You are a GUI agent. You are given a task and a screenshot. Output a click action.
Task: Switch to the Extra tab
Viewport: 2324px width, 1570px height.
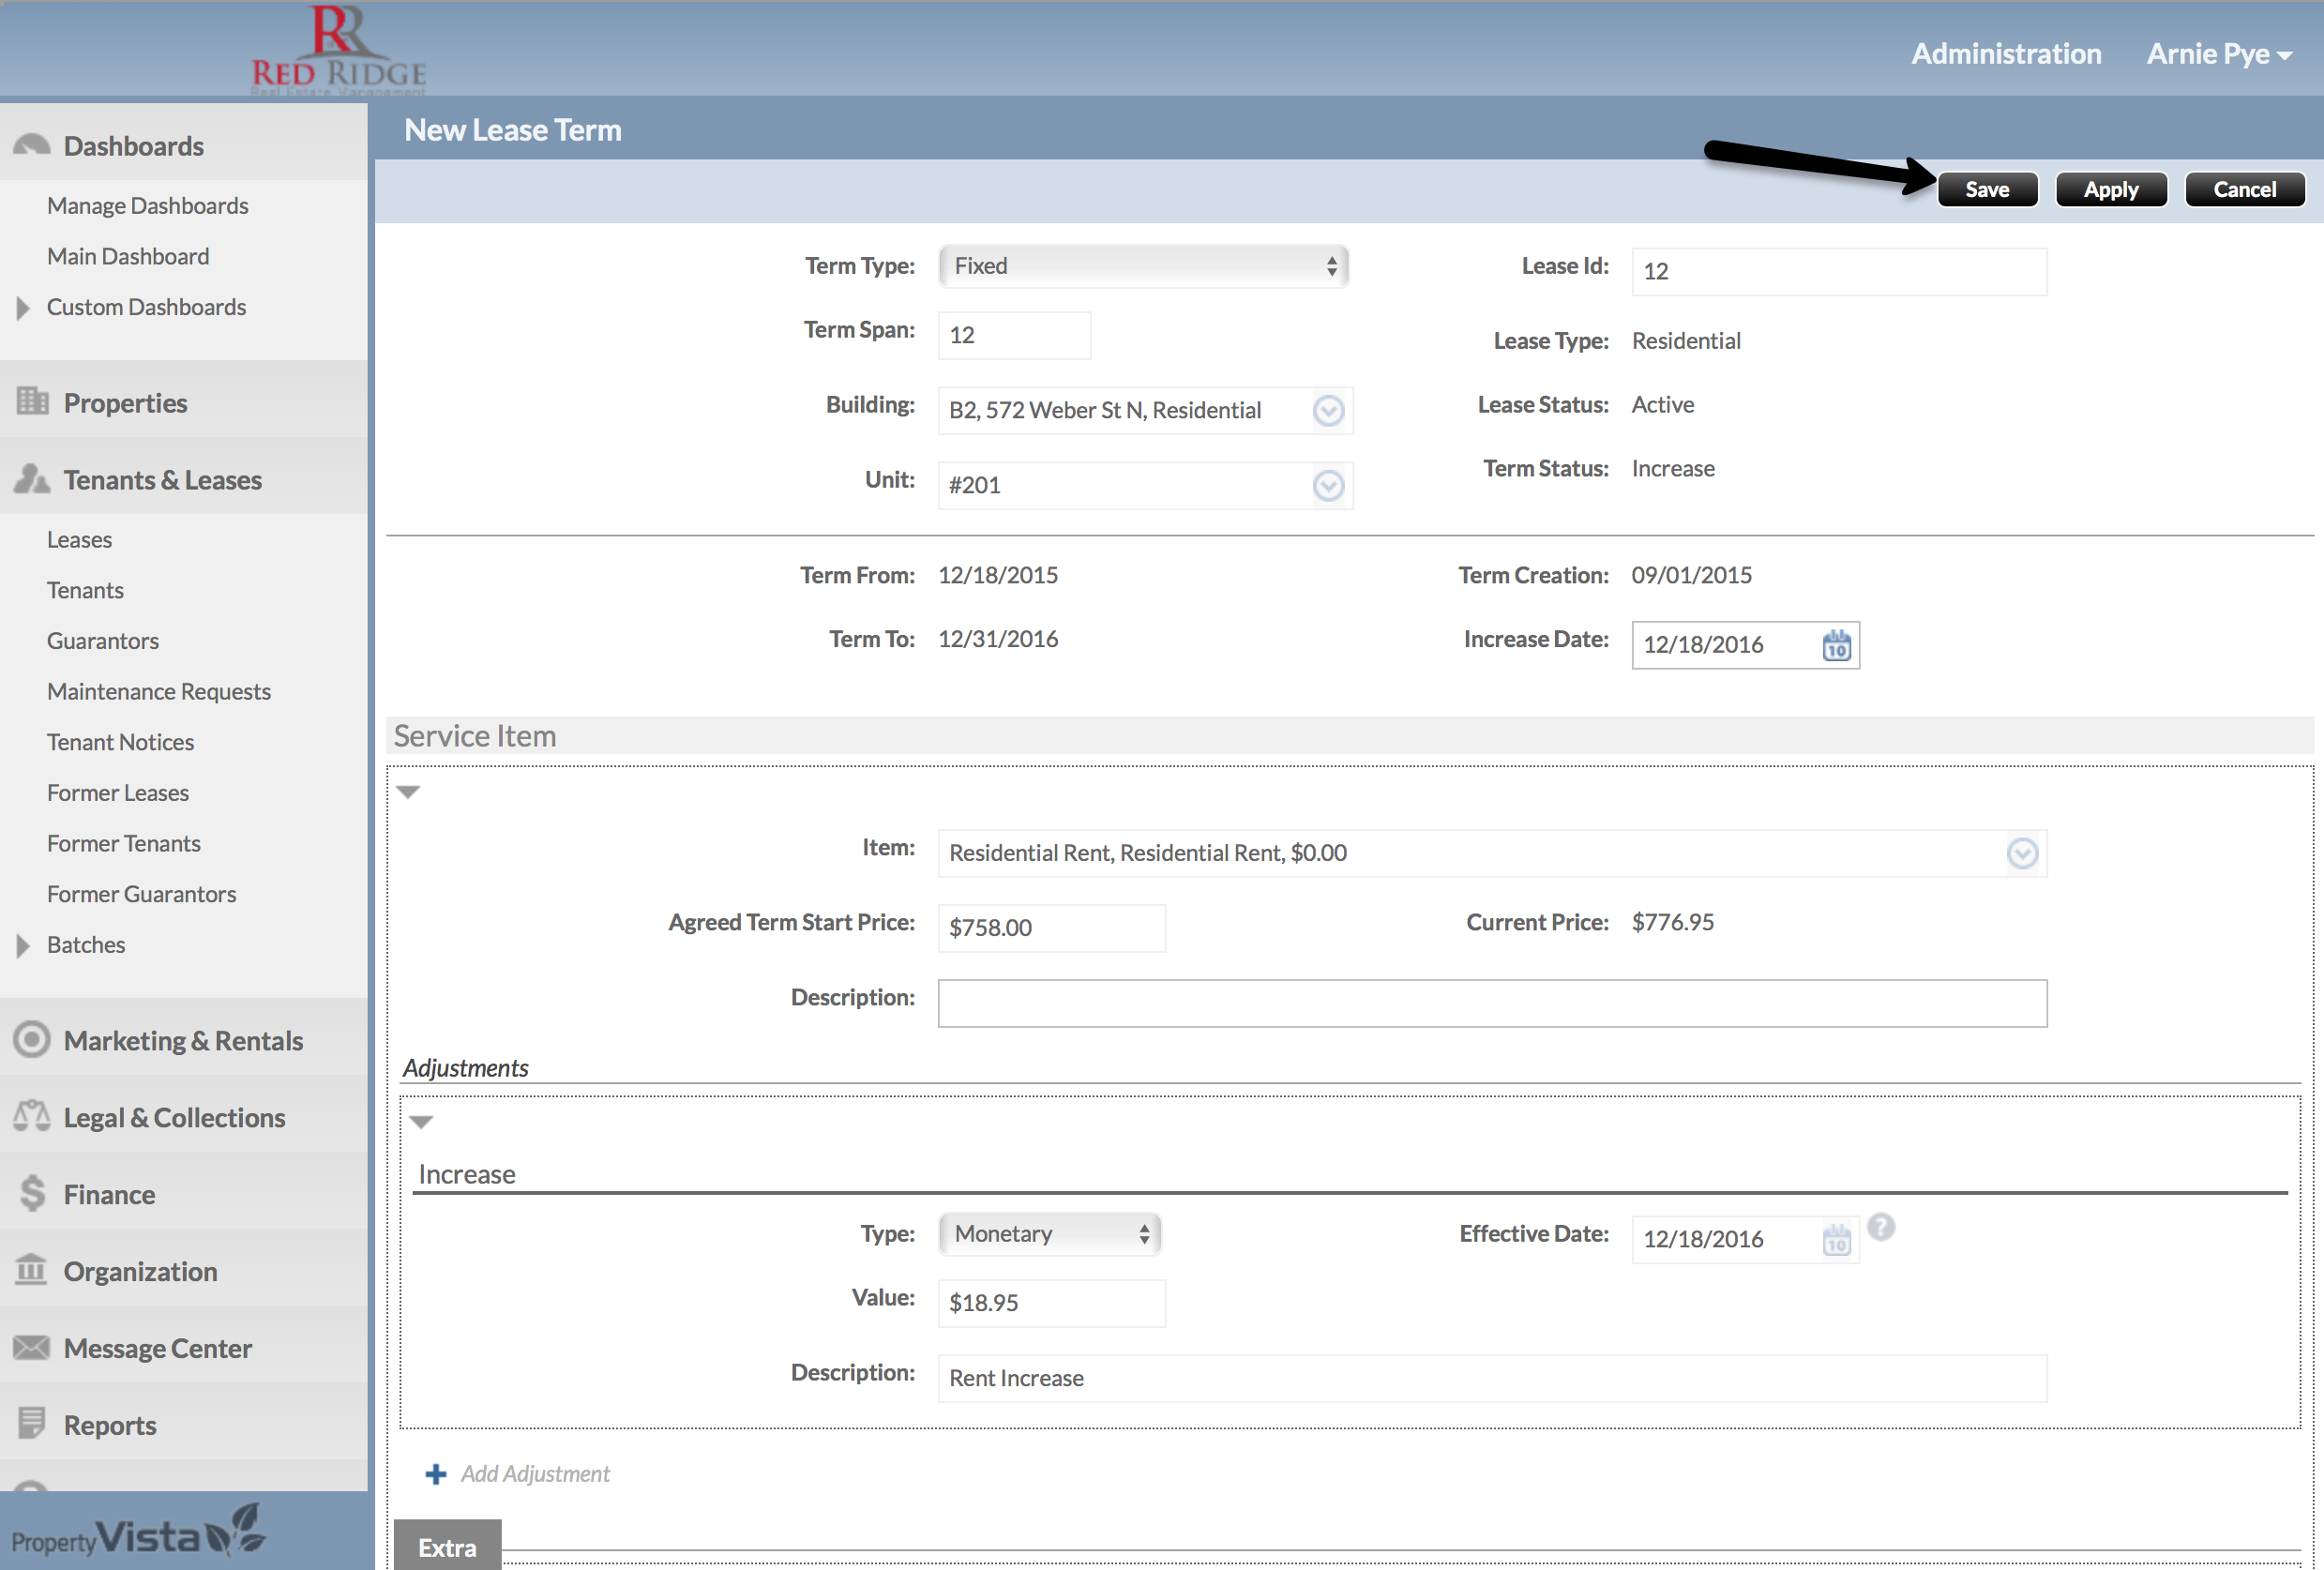coord(447,1547)
